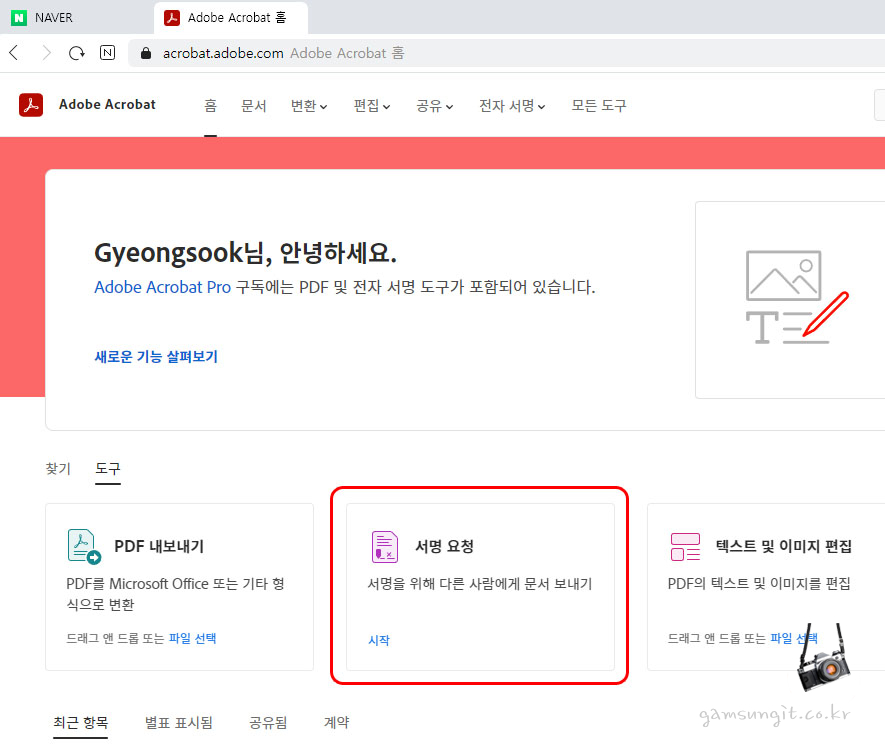This screenshot has height=750, width=885.
Task: Select the 계약 tab
Action: (336, 722)
